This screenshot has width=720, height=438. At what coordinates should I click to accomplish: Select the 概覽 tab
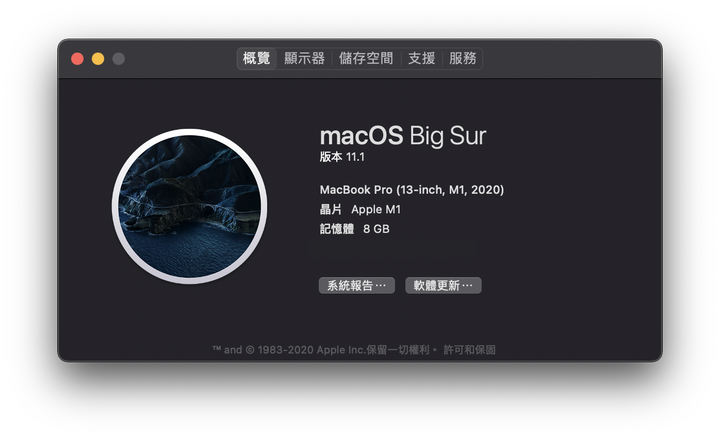(x=257, y=58)
